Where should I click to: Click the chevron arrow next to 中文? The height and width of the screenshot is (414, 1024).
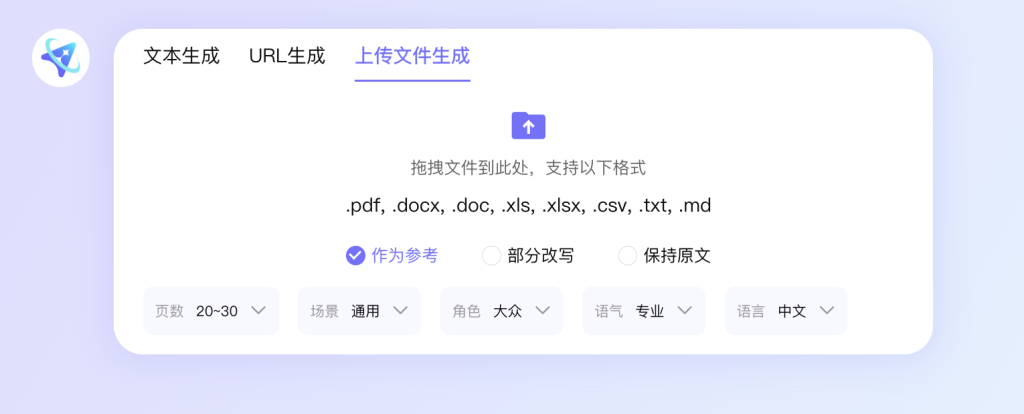tap(827, 310)
